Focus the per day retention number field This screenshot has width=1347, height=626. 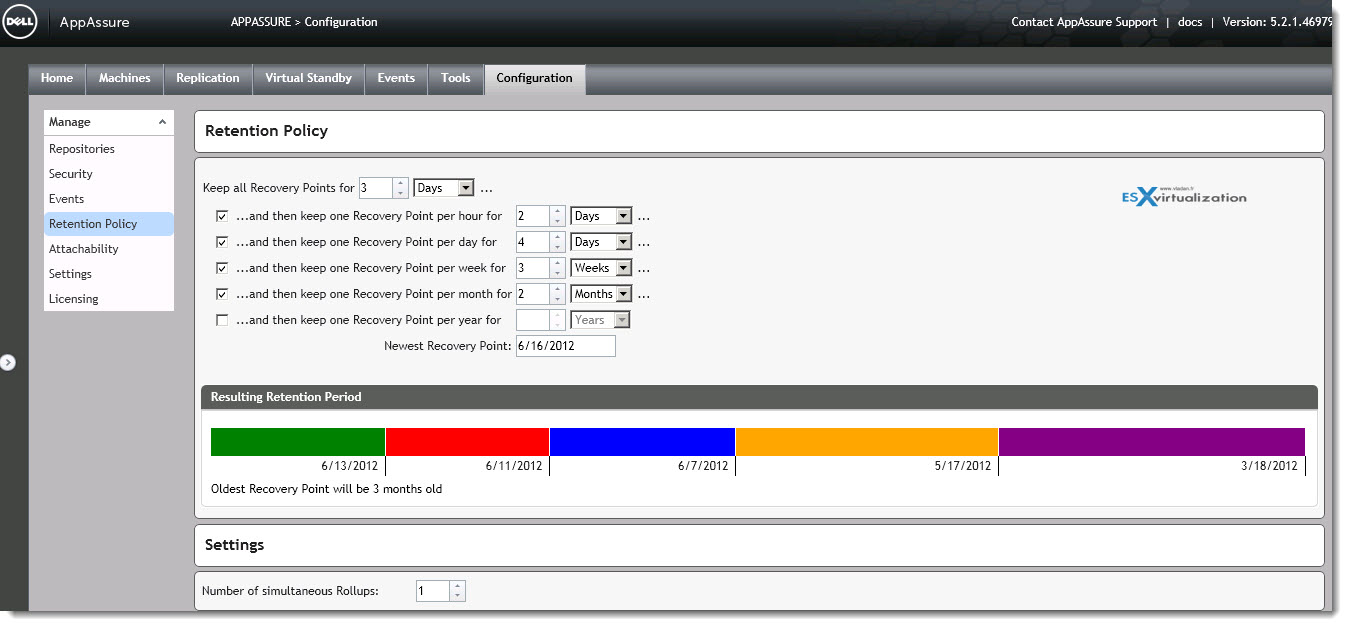coord(534,242)
